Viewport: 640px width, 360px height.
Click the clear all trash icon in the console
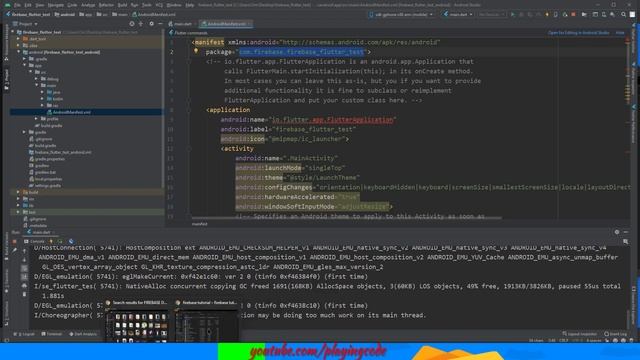[24, 294]
